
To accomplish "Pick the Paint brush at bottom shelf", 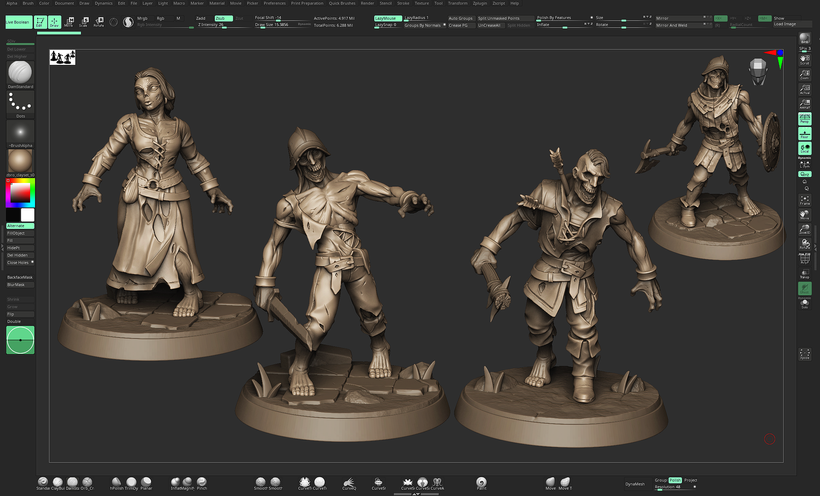I will (481, 482).
